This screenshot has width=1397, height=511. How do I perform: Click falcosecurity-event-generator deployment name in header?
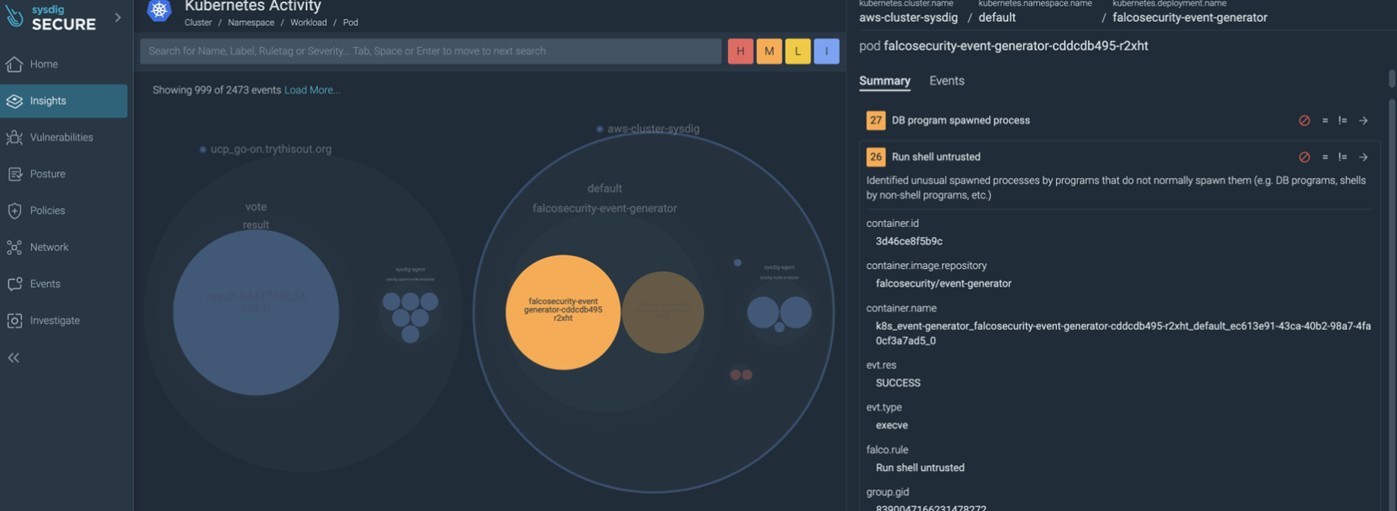[1190, 17]
